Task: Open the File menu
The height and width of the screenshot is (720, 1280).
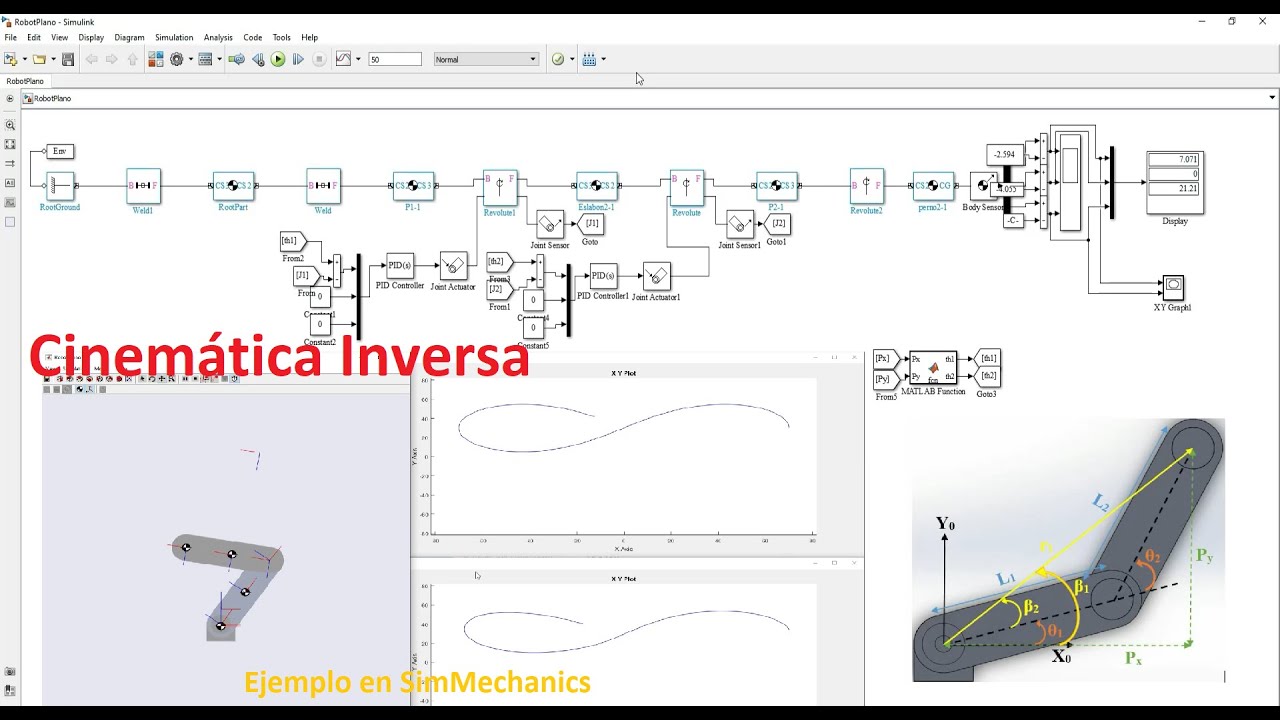Action: 11,37
